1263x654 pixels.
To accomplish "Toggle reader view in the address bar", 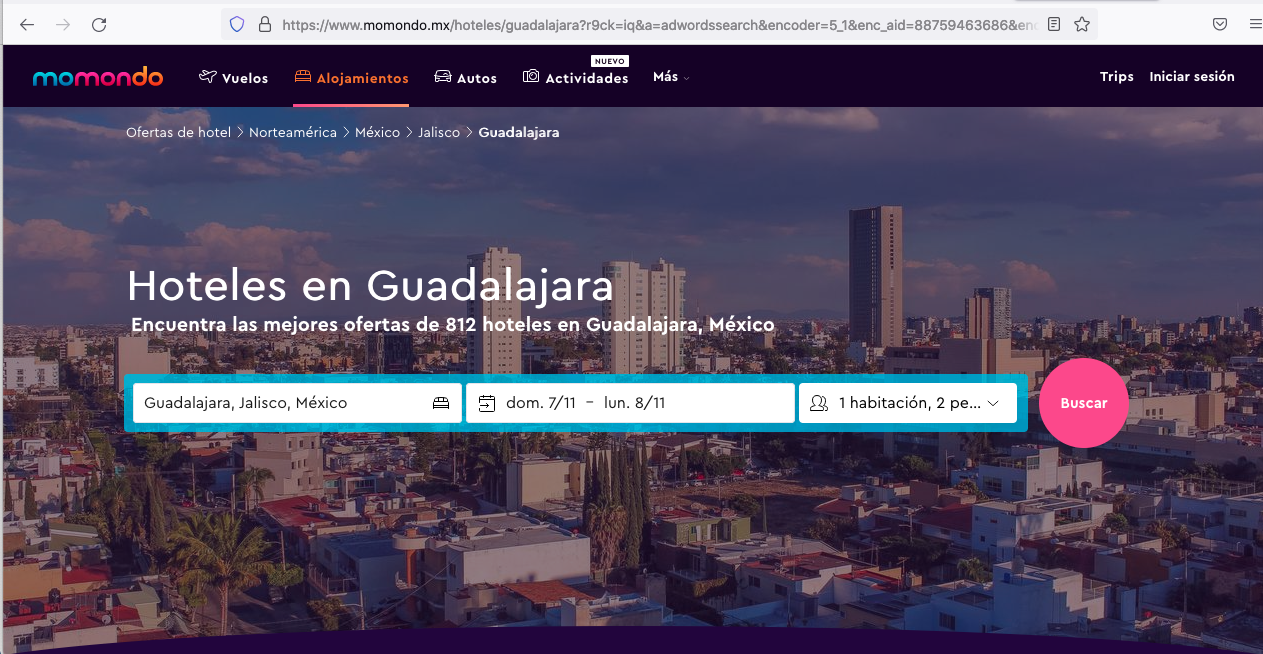I will pos(1054,24).
